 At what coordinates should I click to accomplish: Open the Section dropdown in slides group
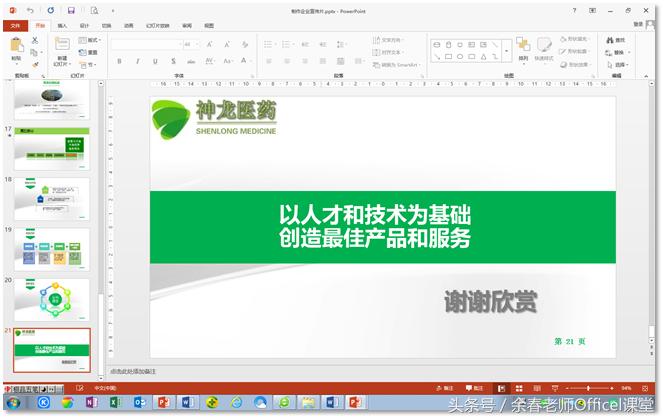tap(89, 65)
